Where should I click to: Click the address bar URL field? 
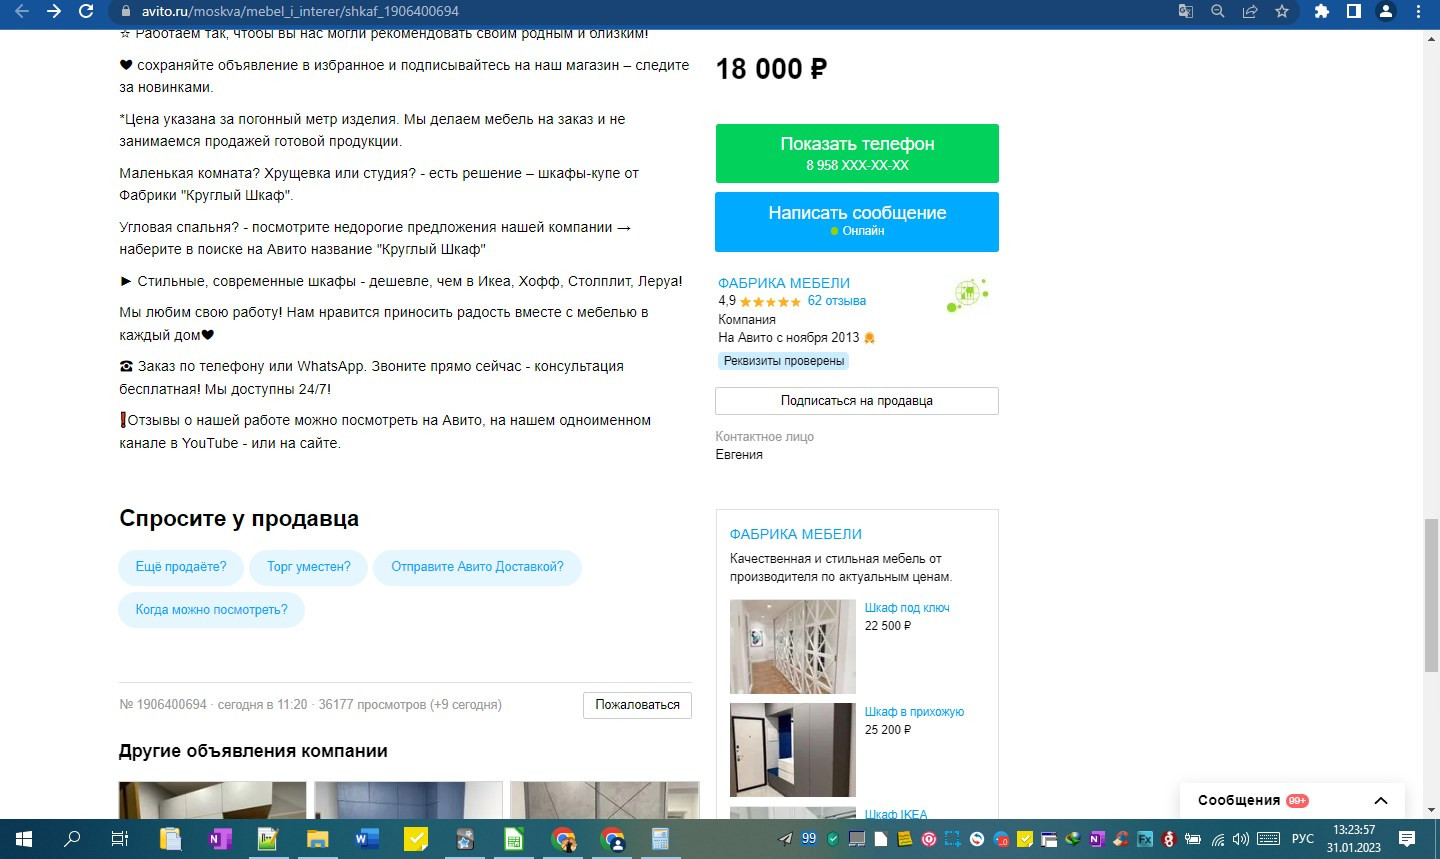pyautogui.click(x=640, y=11)
